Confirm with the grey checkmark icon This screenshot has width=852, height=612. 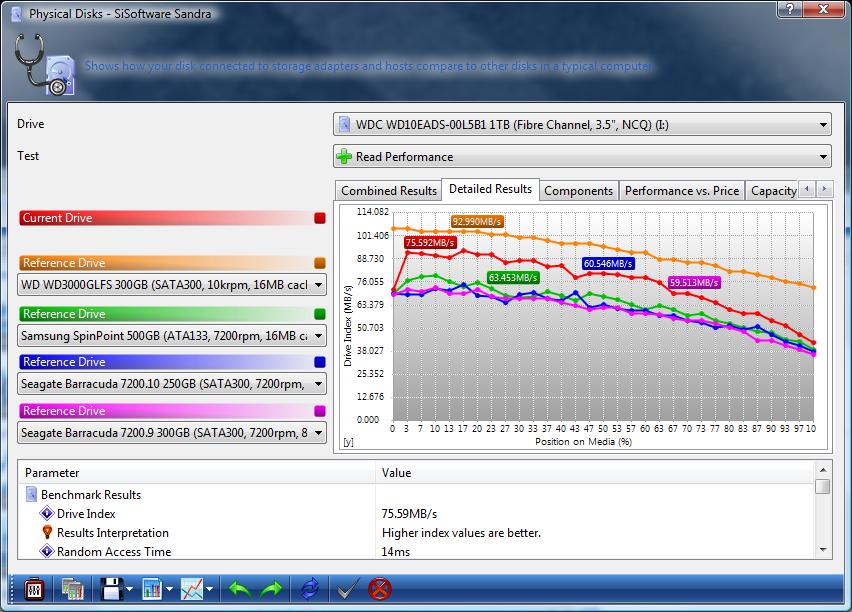tap(347, 589)
